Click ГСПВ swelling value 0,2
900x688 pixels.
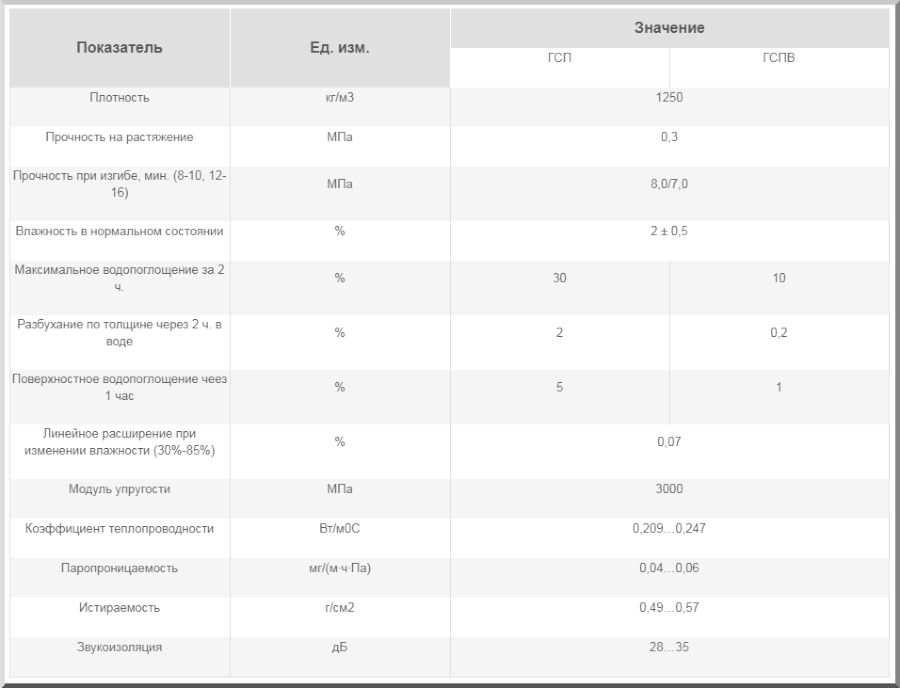pyautogui.click(x=779, y=333)
